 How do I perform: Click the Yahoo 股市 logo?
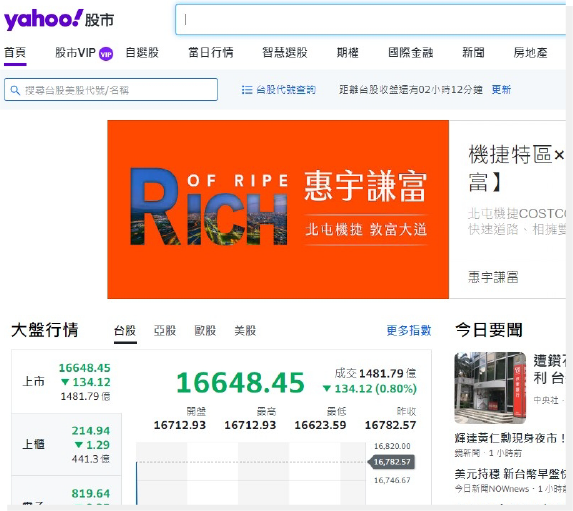click(59, 19)
